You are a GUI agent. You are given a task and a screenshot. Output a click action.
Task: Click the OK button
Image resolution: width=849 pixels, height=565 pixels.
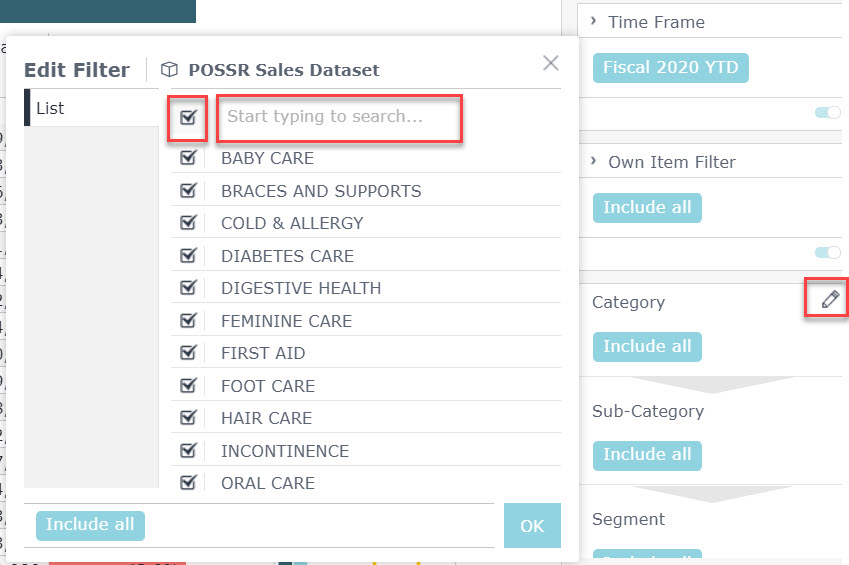(x=532, y=525)
